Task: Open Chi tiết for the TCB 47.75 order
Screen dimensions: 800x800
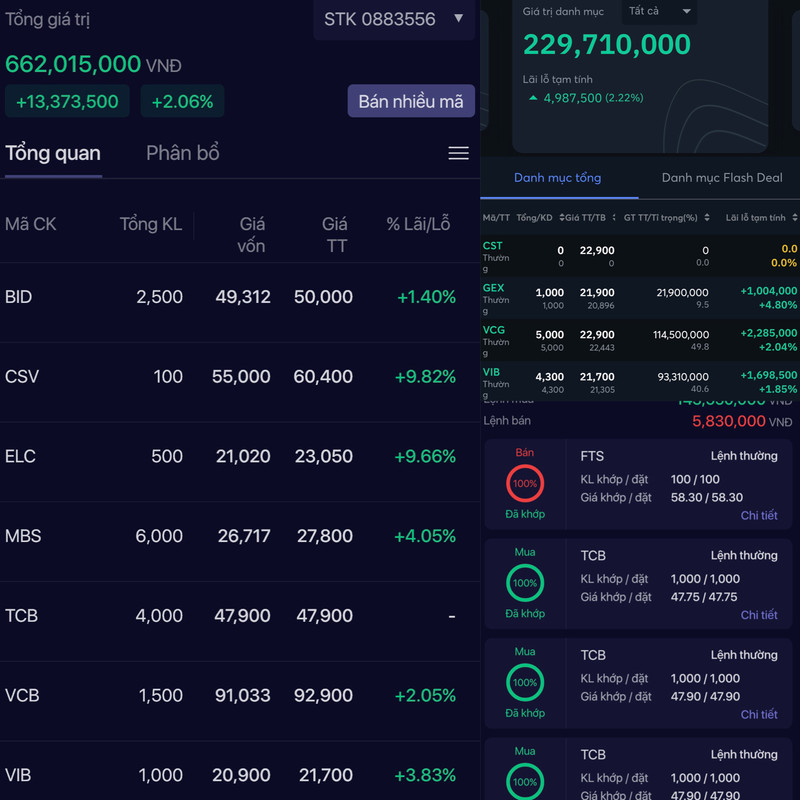Action: pos(759,615)
